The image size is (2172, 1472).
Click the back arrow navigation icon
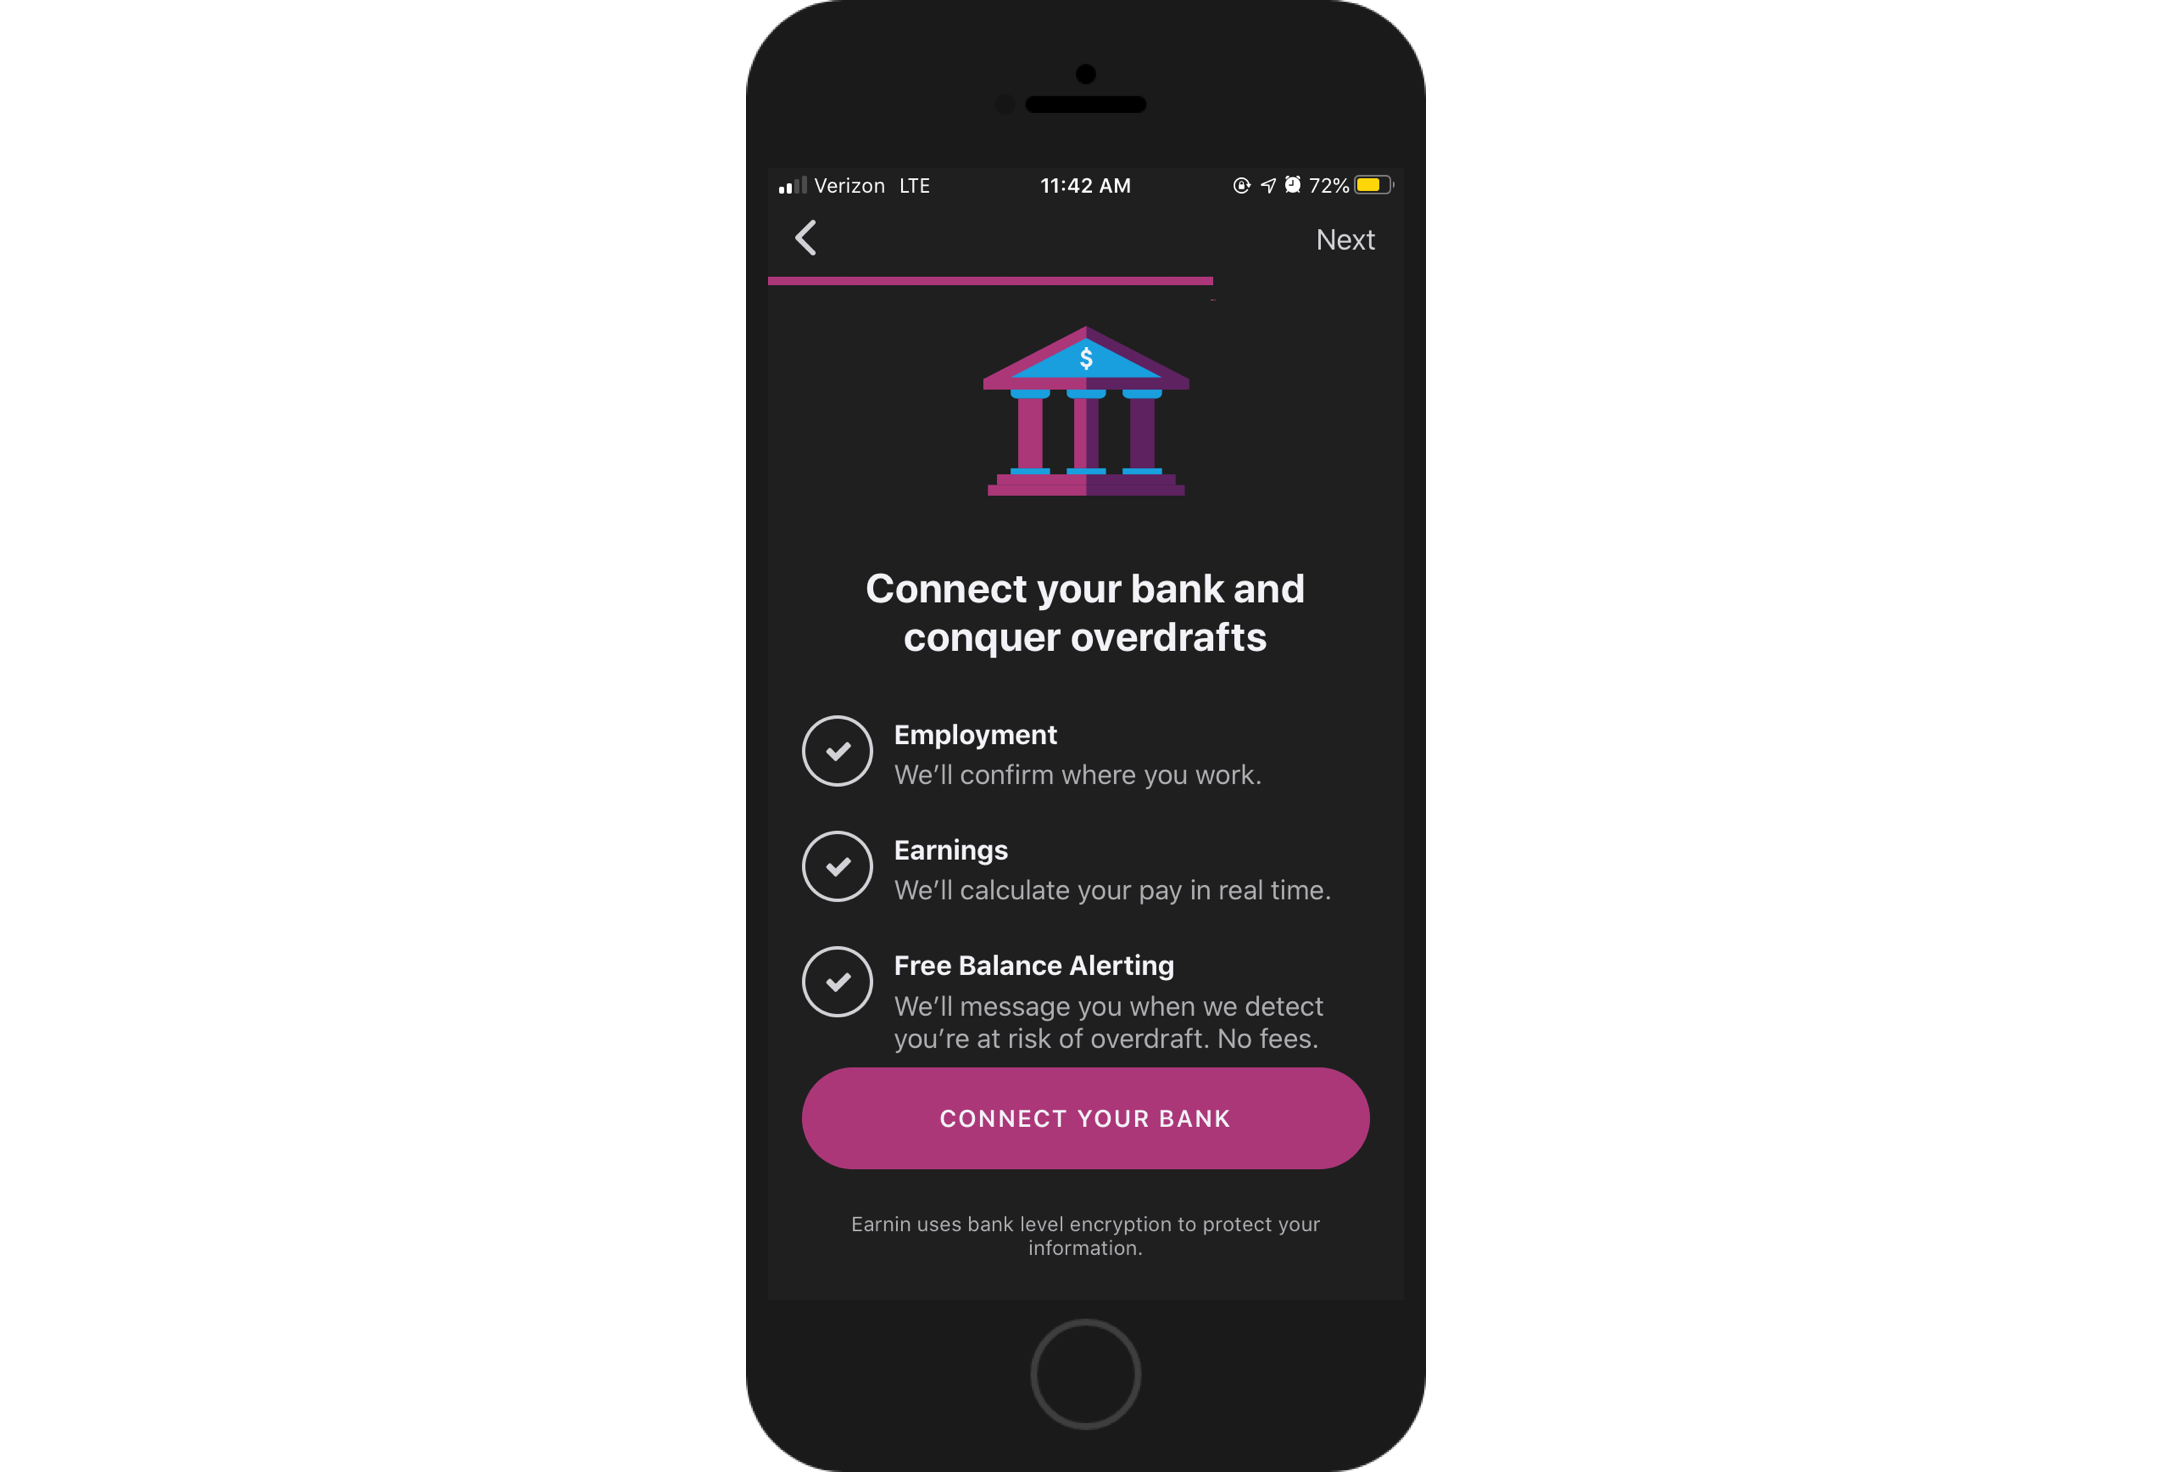tap(805, 240)
